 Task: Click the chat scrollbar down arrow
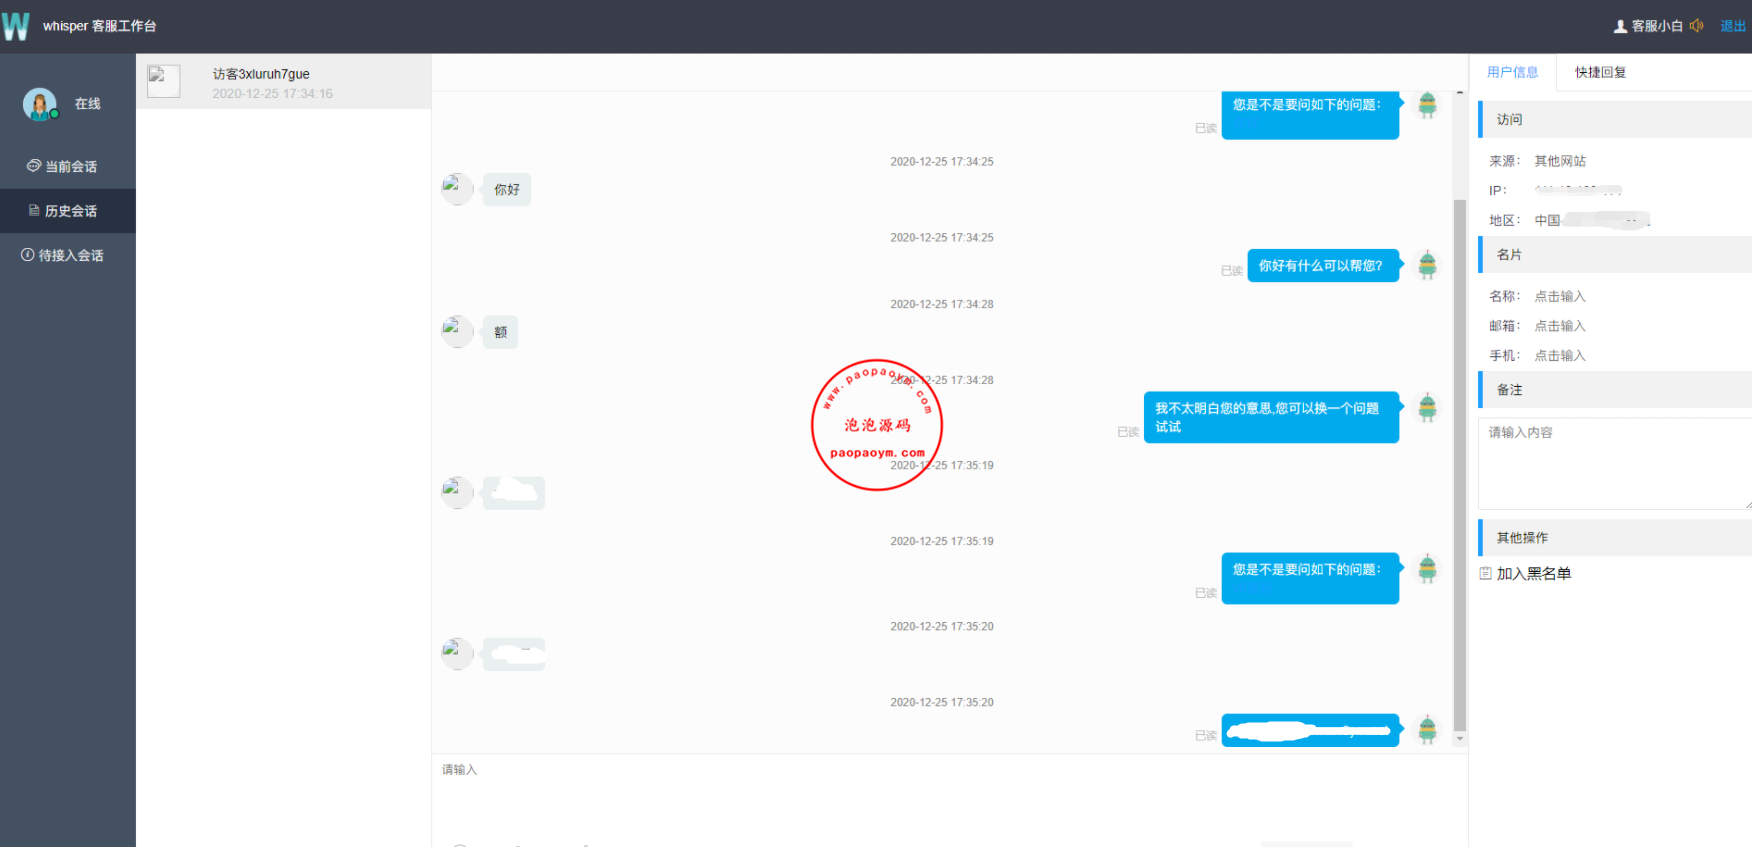tap(1460, 739)
